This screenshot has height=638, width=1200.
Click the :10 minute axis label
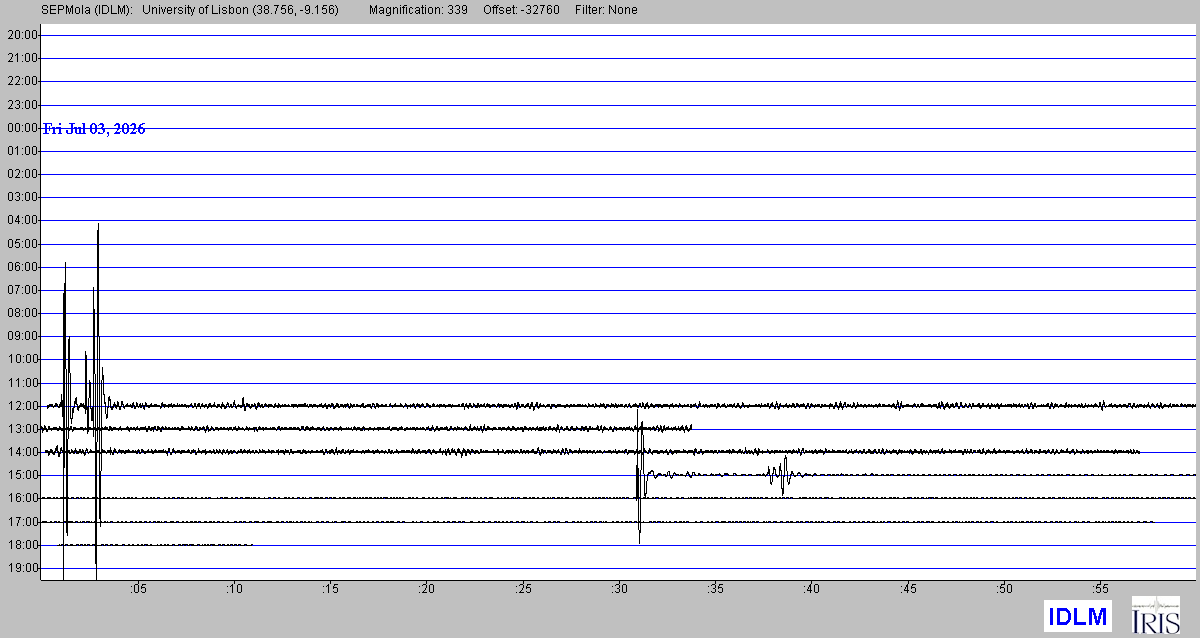tap(234, 589)
